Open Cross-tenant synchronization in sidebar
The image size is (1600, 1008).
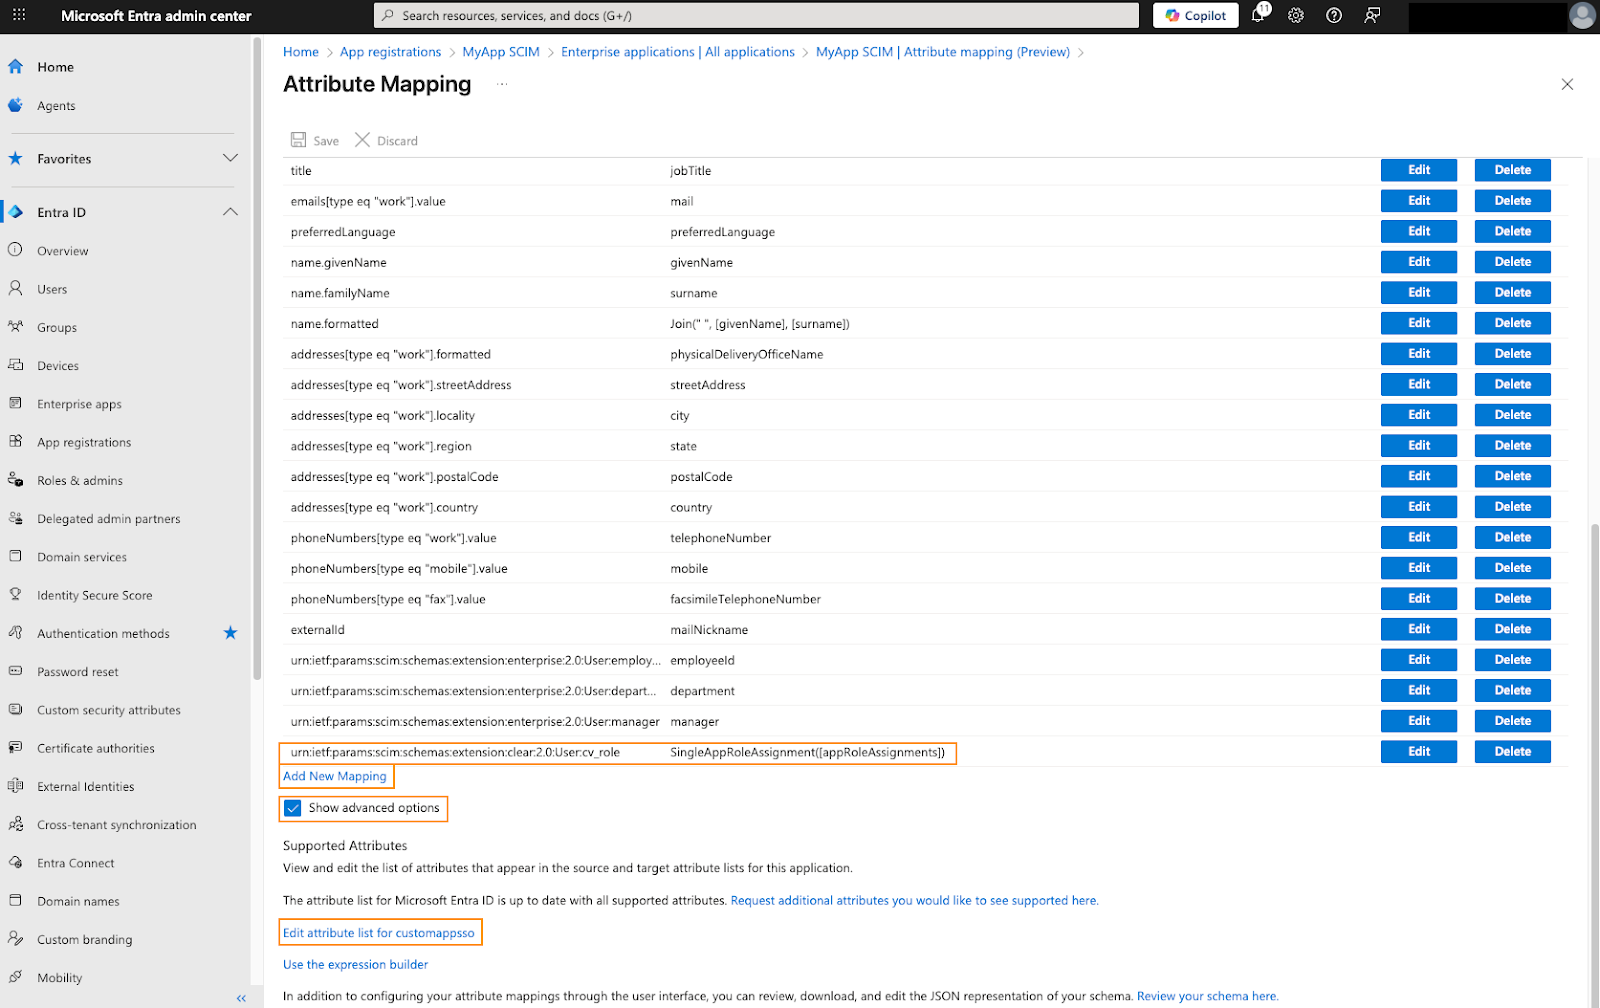coord(117,825)
